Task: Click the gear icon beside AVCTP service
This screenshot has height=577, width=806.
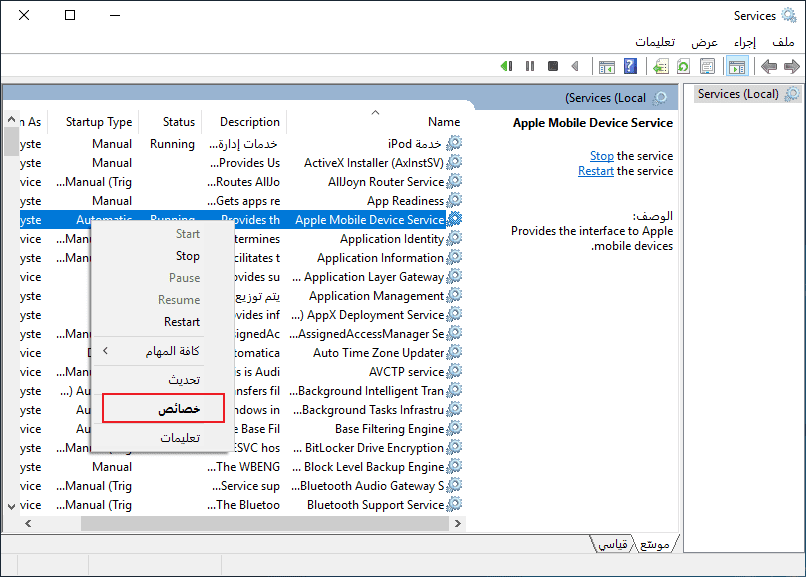Action: 454,371
